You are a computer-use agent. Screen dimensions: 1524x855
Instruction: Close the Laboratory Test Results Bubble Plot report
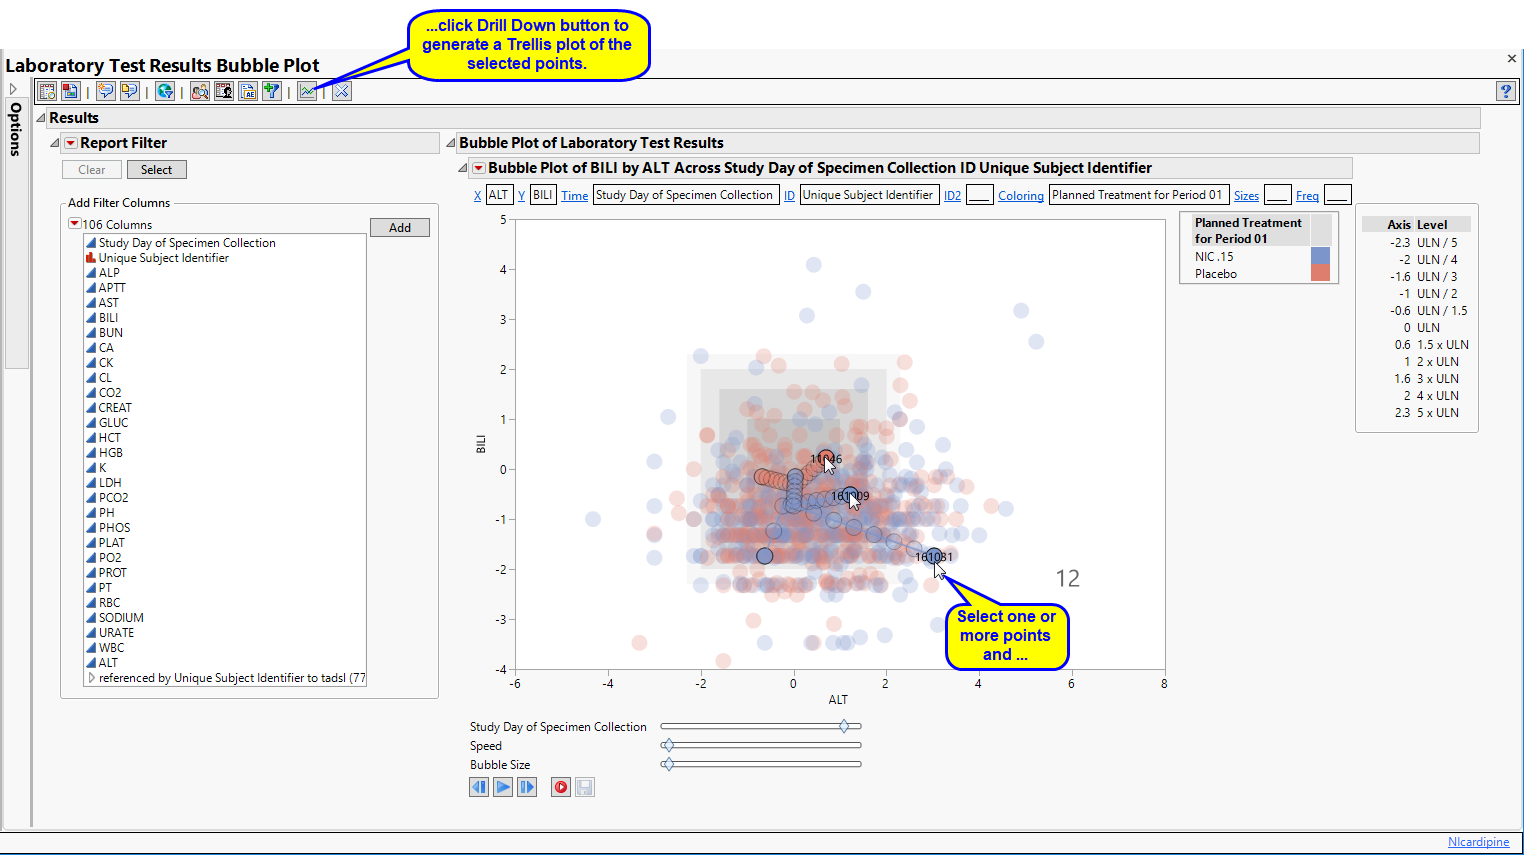1511,58
